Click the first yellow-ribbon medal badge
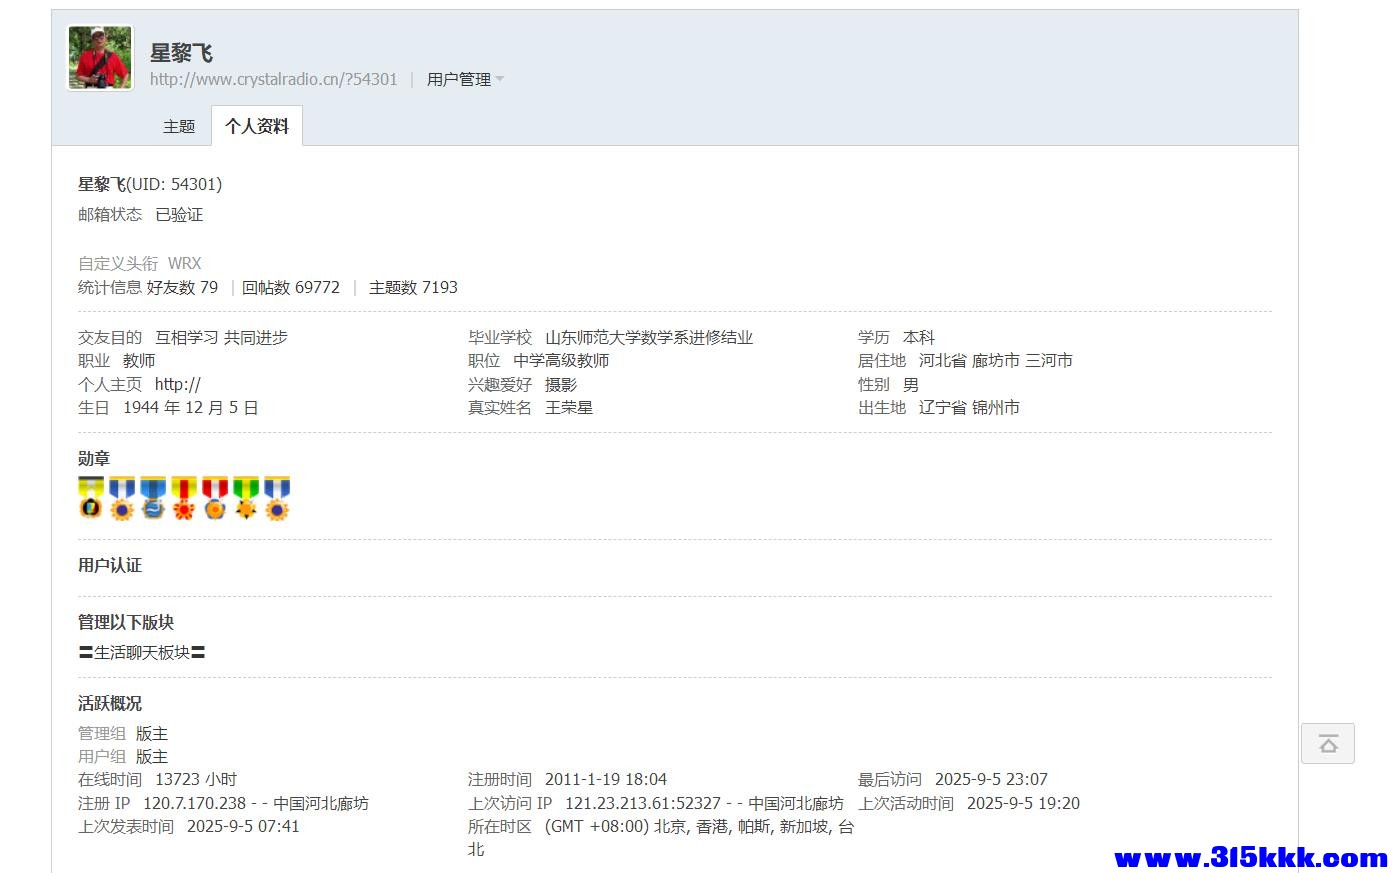Image resolution: width=1393 pixels, height=873 pixels. click(x=90, y=497)
